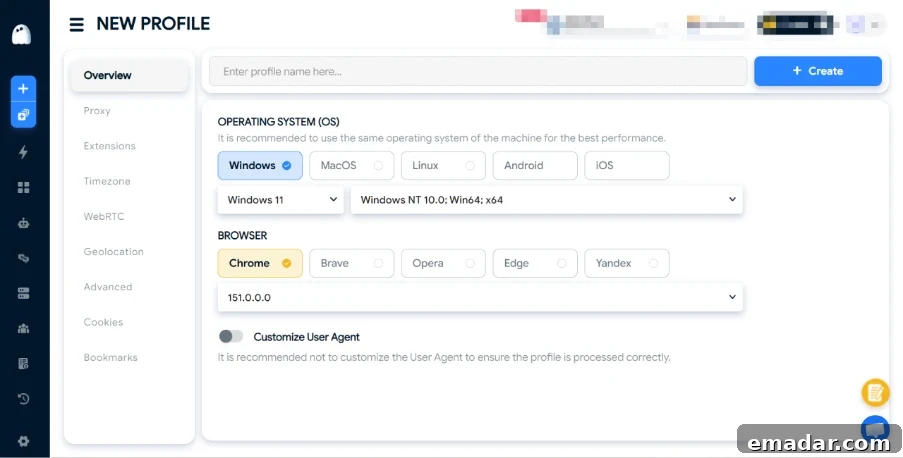Screen dimensions: 903x458
Task: Open the link sidebar icon
Action: (23, 258)
